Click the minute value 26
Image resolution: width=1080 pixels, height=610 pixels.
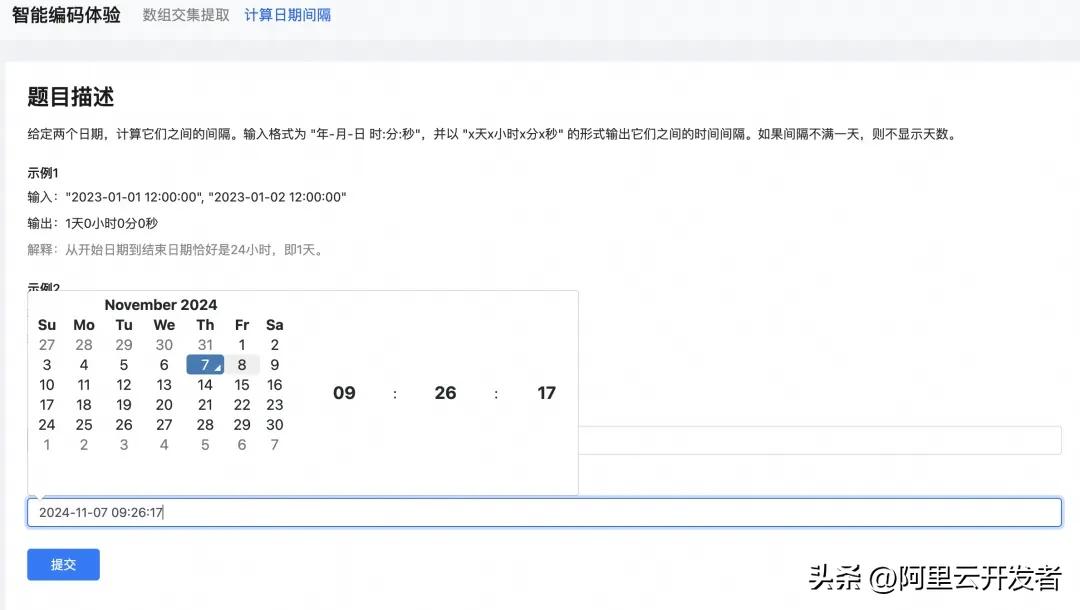point(445,393)
